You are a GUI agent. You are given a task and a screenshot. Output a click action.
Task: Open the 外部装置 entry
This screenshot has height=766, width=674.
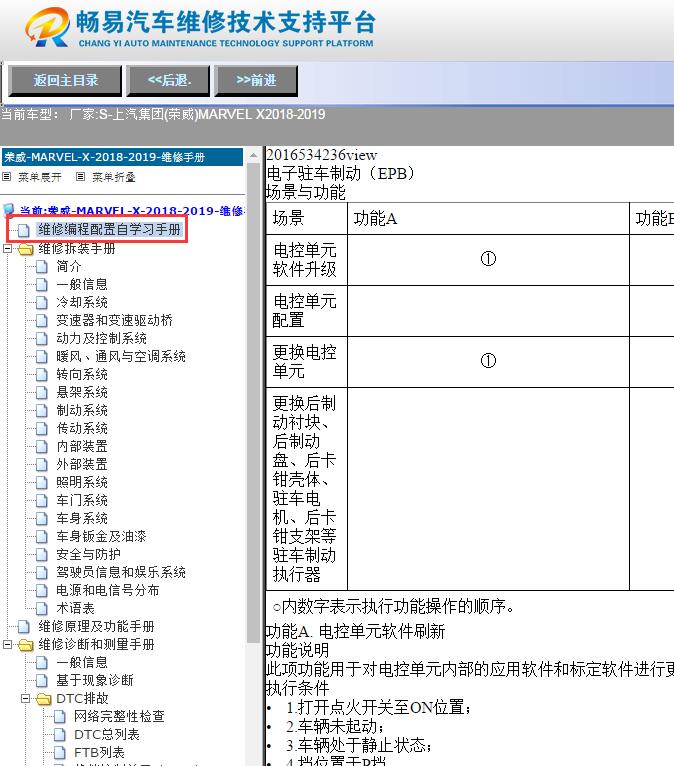(x=82, y=464)
